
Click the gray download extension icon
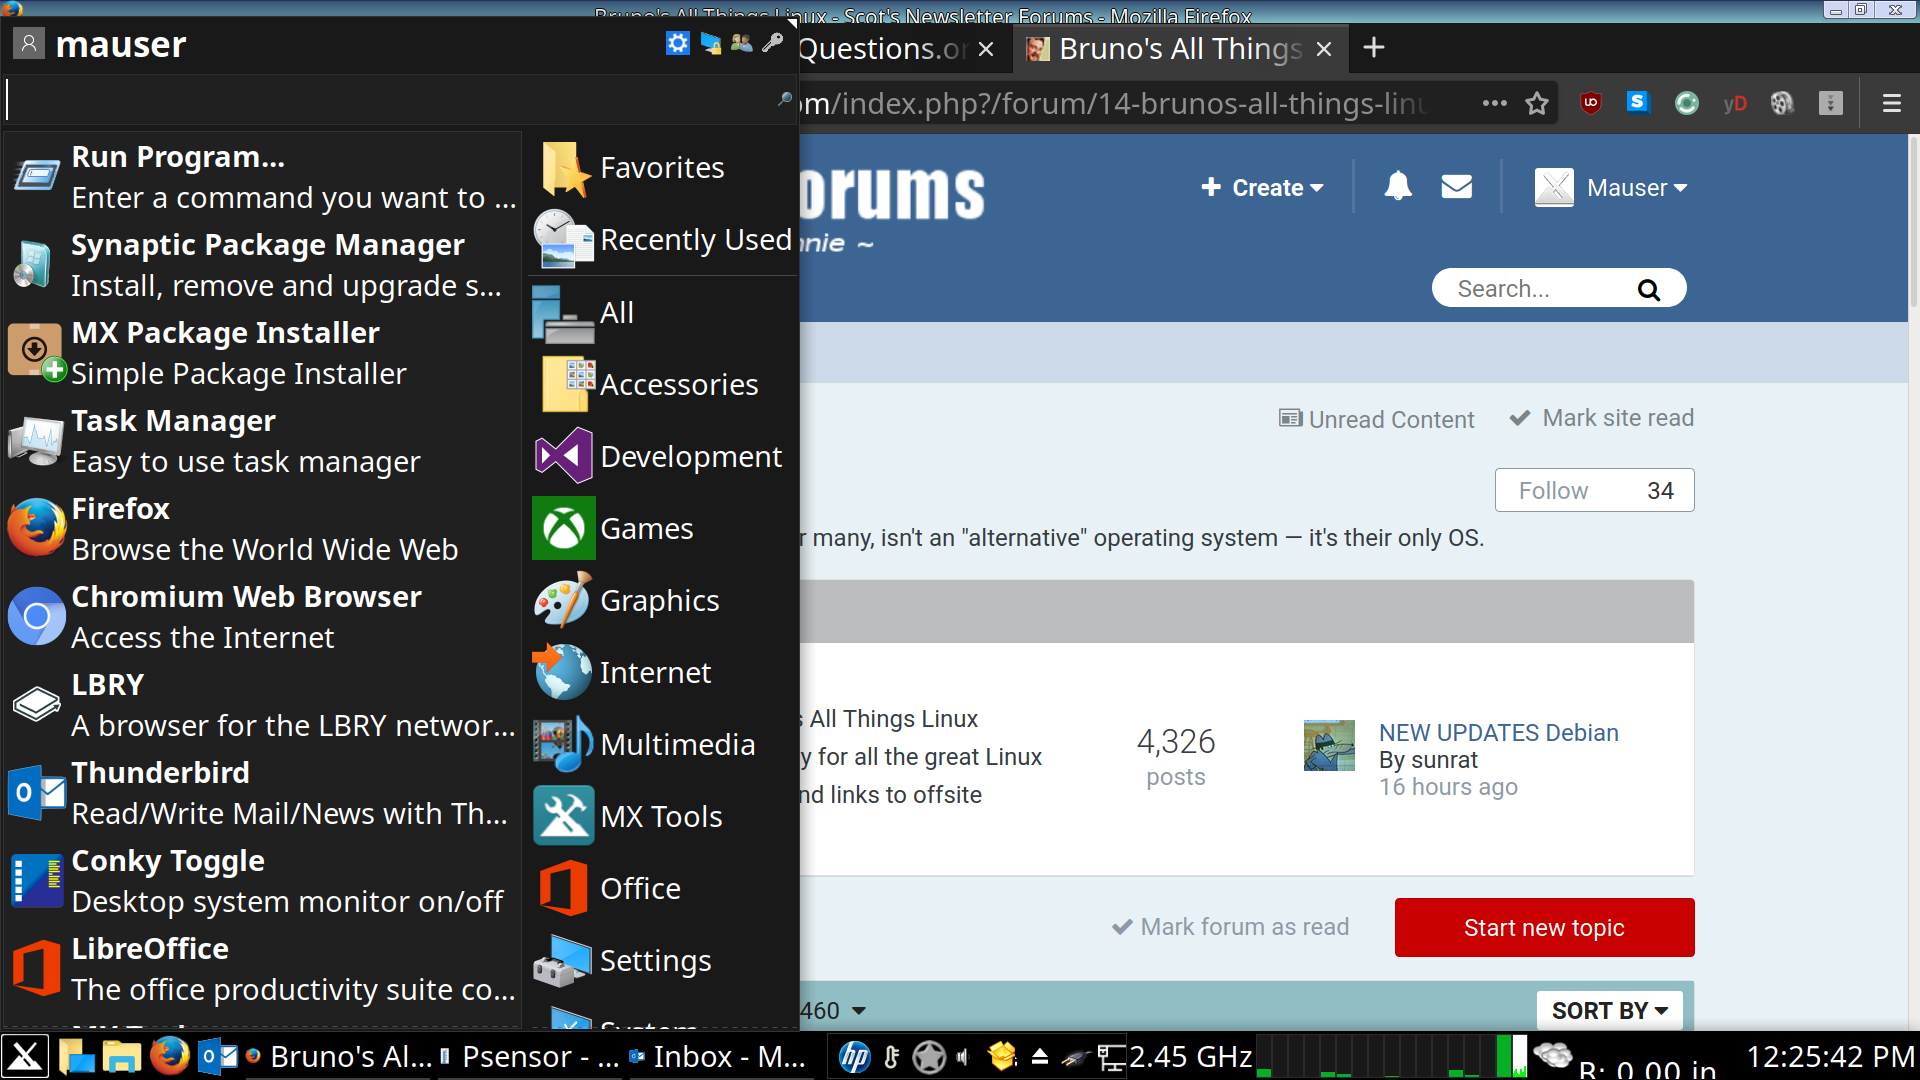[1831, 103]
